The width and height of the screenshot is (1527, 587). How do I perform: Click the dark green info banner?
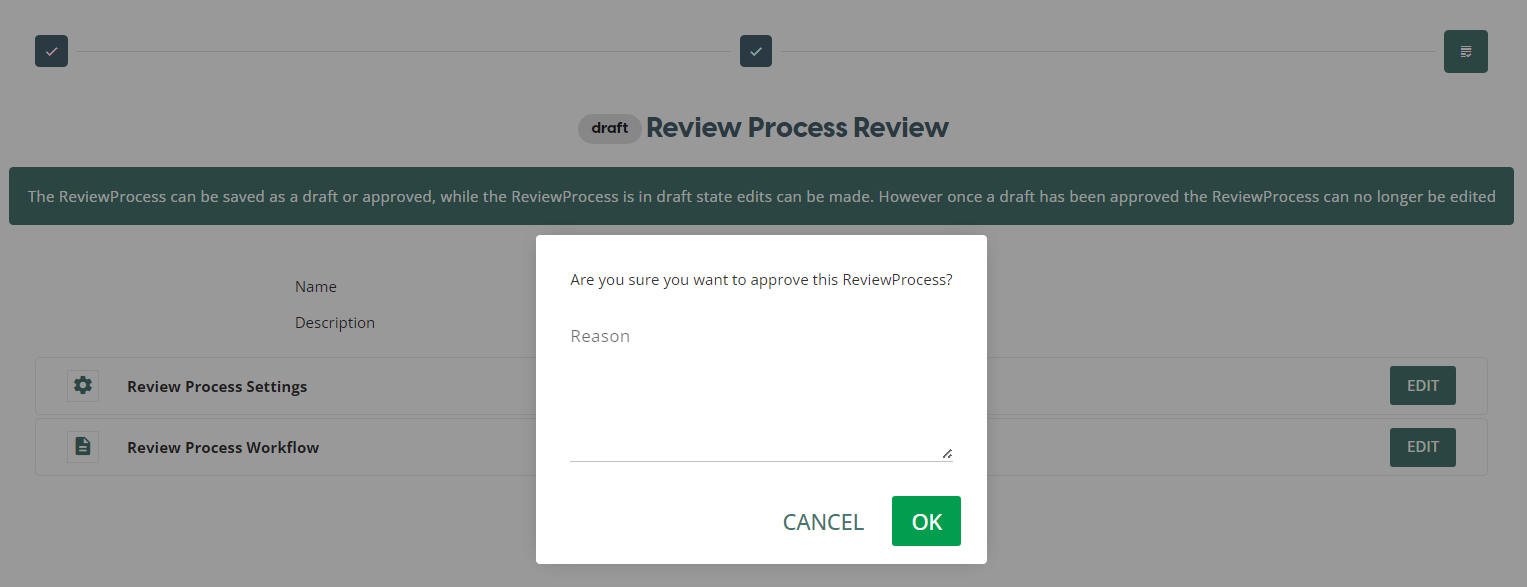point(762,196)
